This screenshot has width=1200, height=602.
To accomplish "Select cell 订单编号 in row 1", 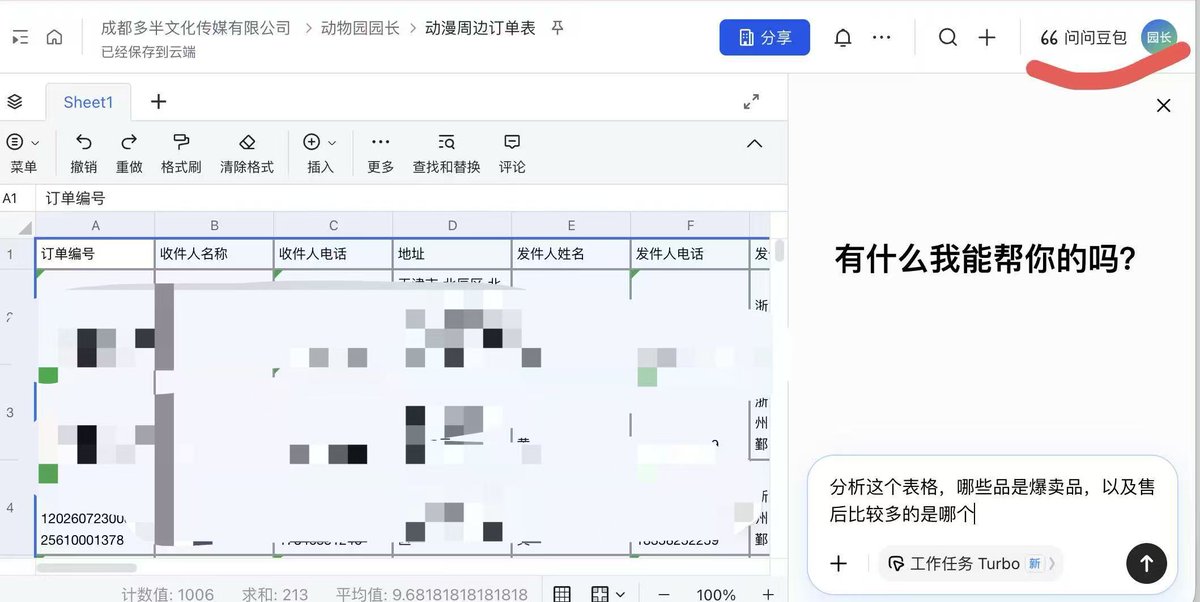I will coord(95,254).
